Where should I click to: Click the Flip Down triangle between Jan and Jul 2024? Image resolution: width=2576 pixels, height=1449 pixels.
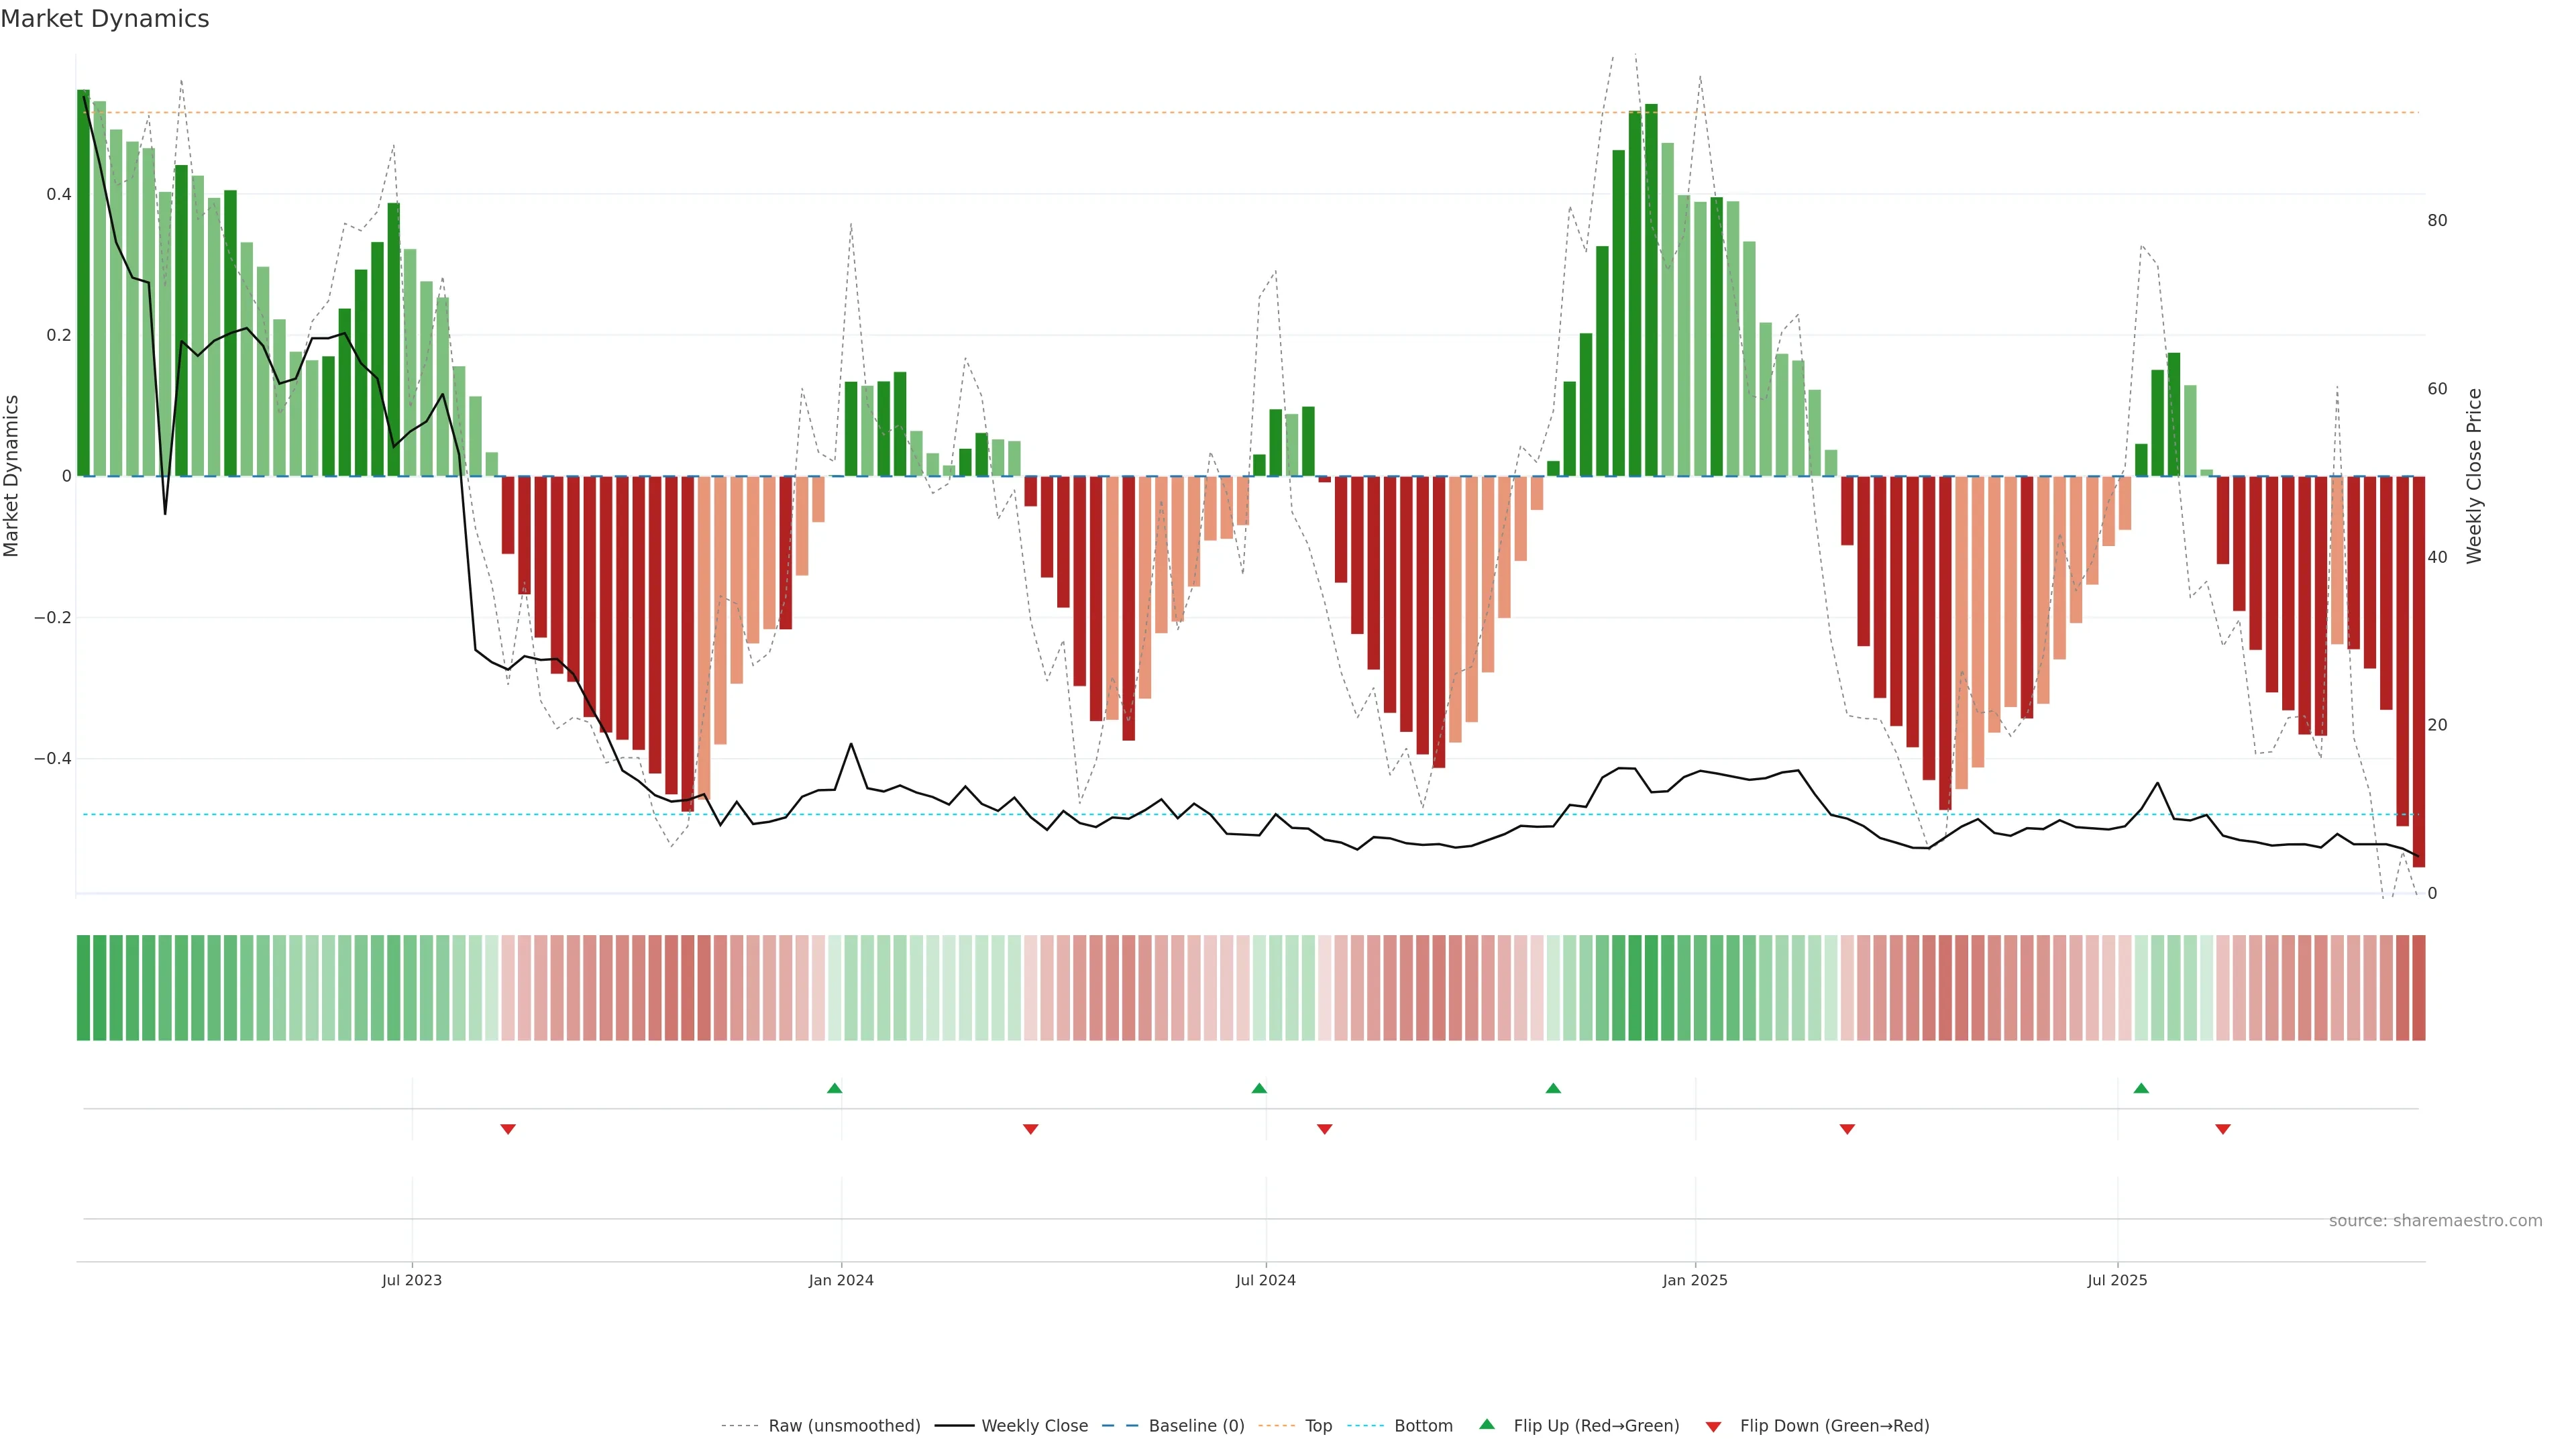click(1031, 1129)
